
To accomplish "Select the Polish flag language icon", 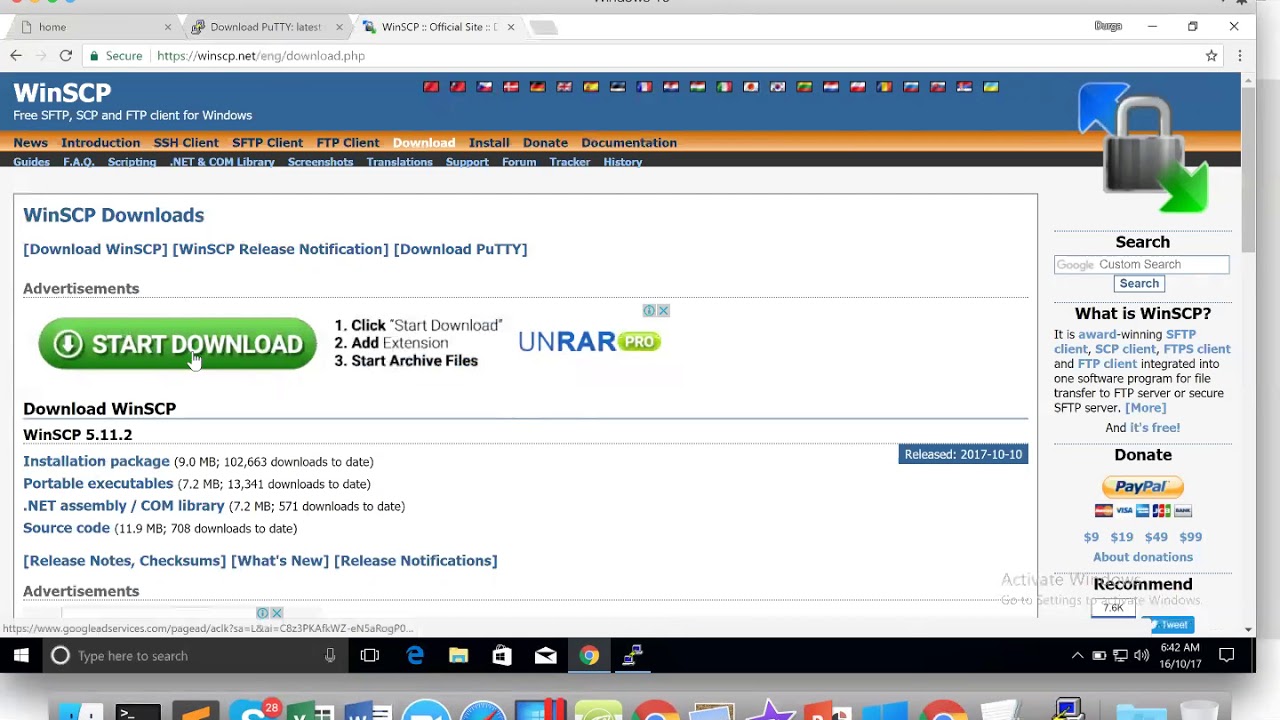I will point(857,87).
